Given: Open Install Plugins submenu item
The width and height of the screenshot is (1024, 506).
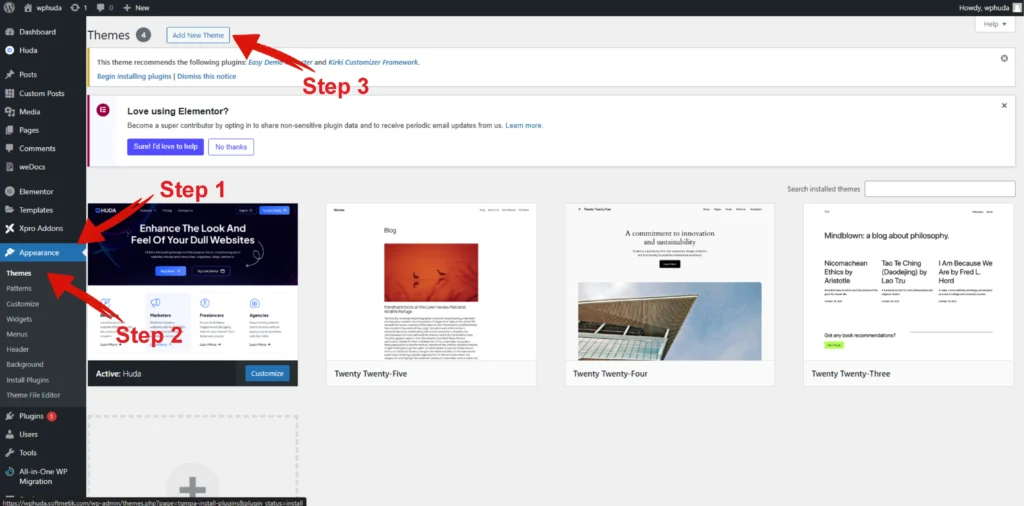Looking at the screenshot, I should [27, 380].
